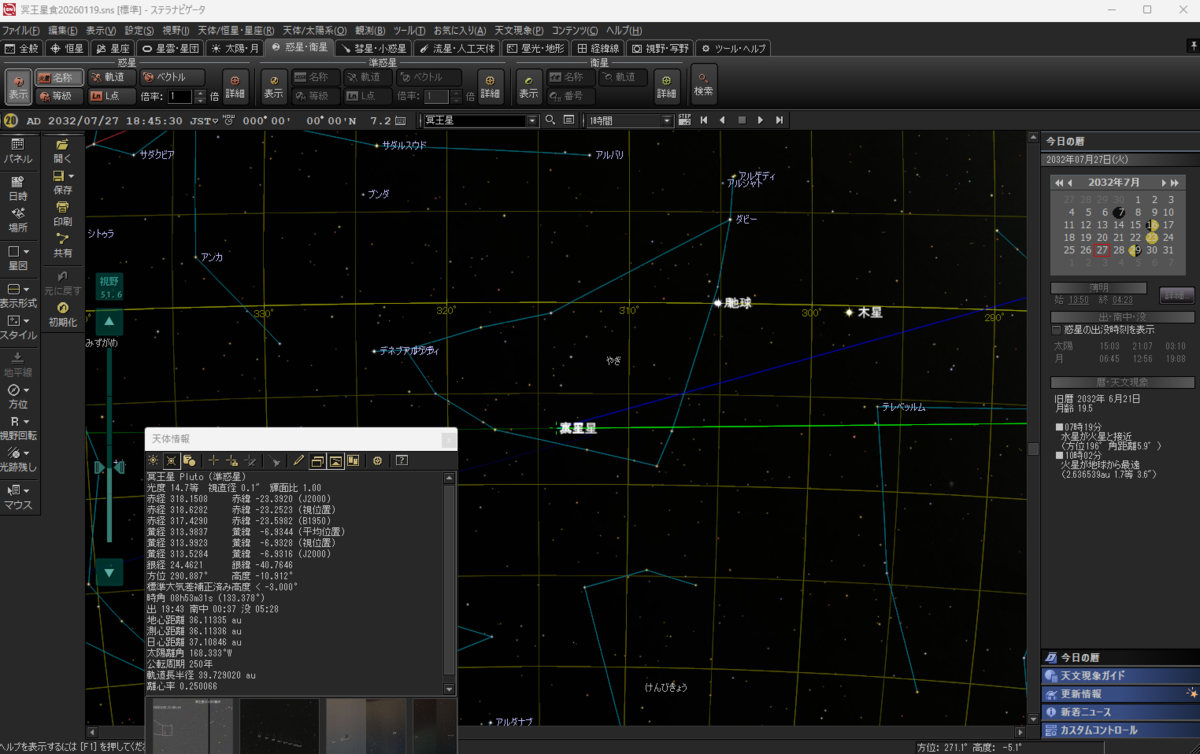Expand the 1時間 time step combo box

(x=667, y=120)
